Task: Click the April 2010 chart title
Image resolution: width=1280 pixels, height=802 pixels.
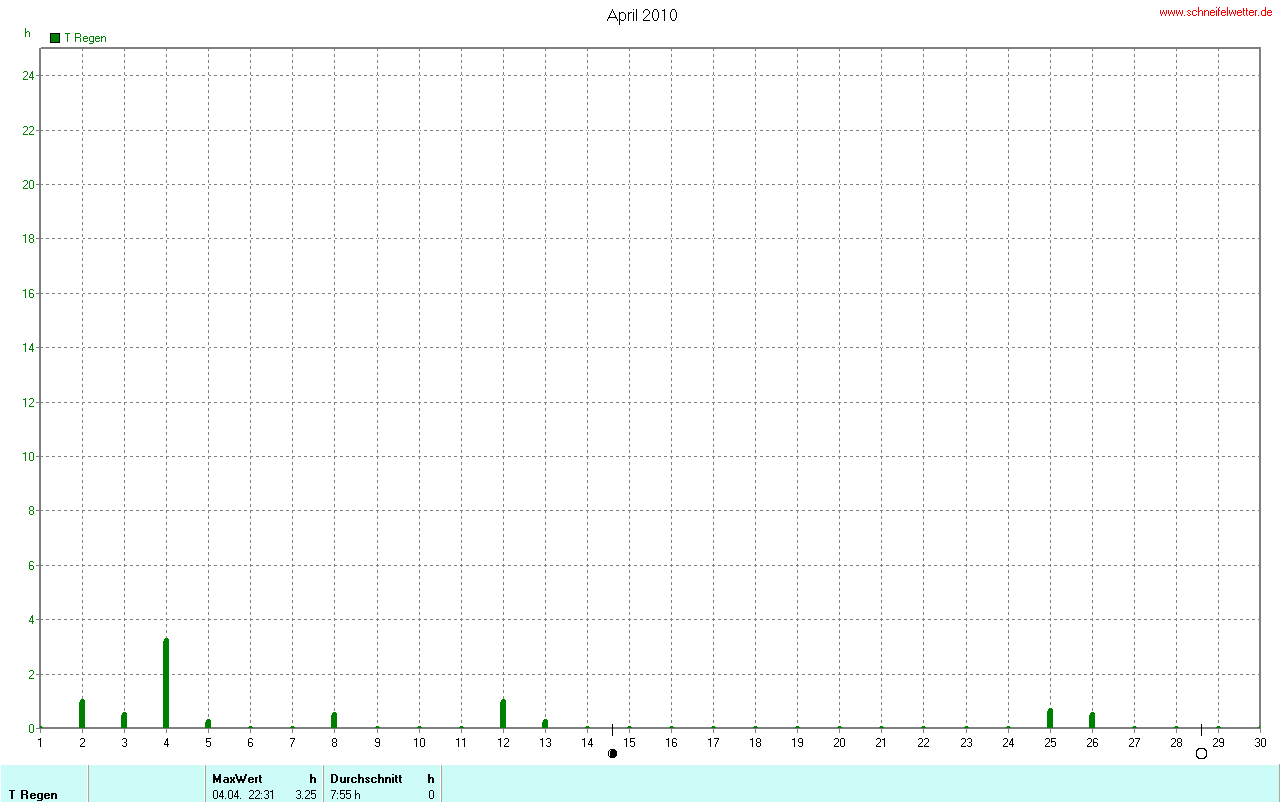Action: 642,15
